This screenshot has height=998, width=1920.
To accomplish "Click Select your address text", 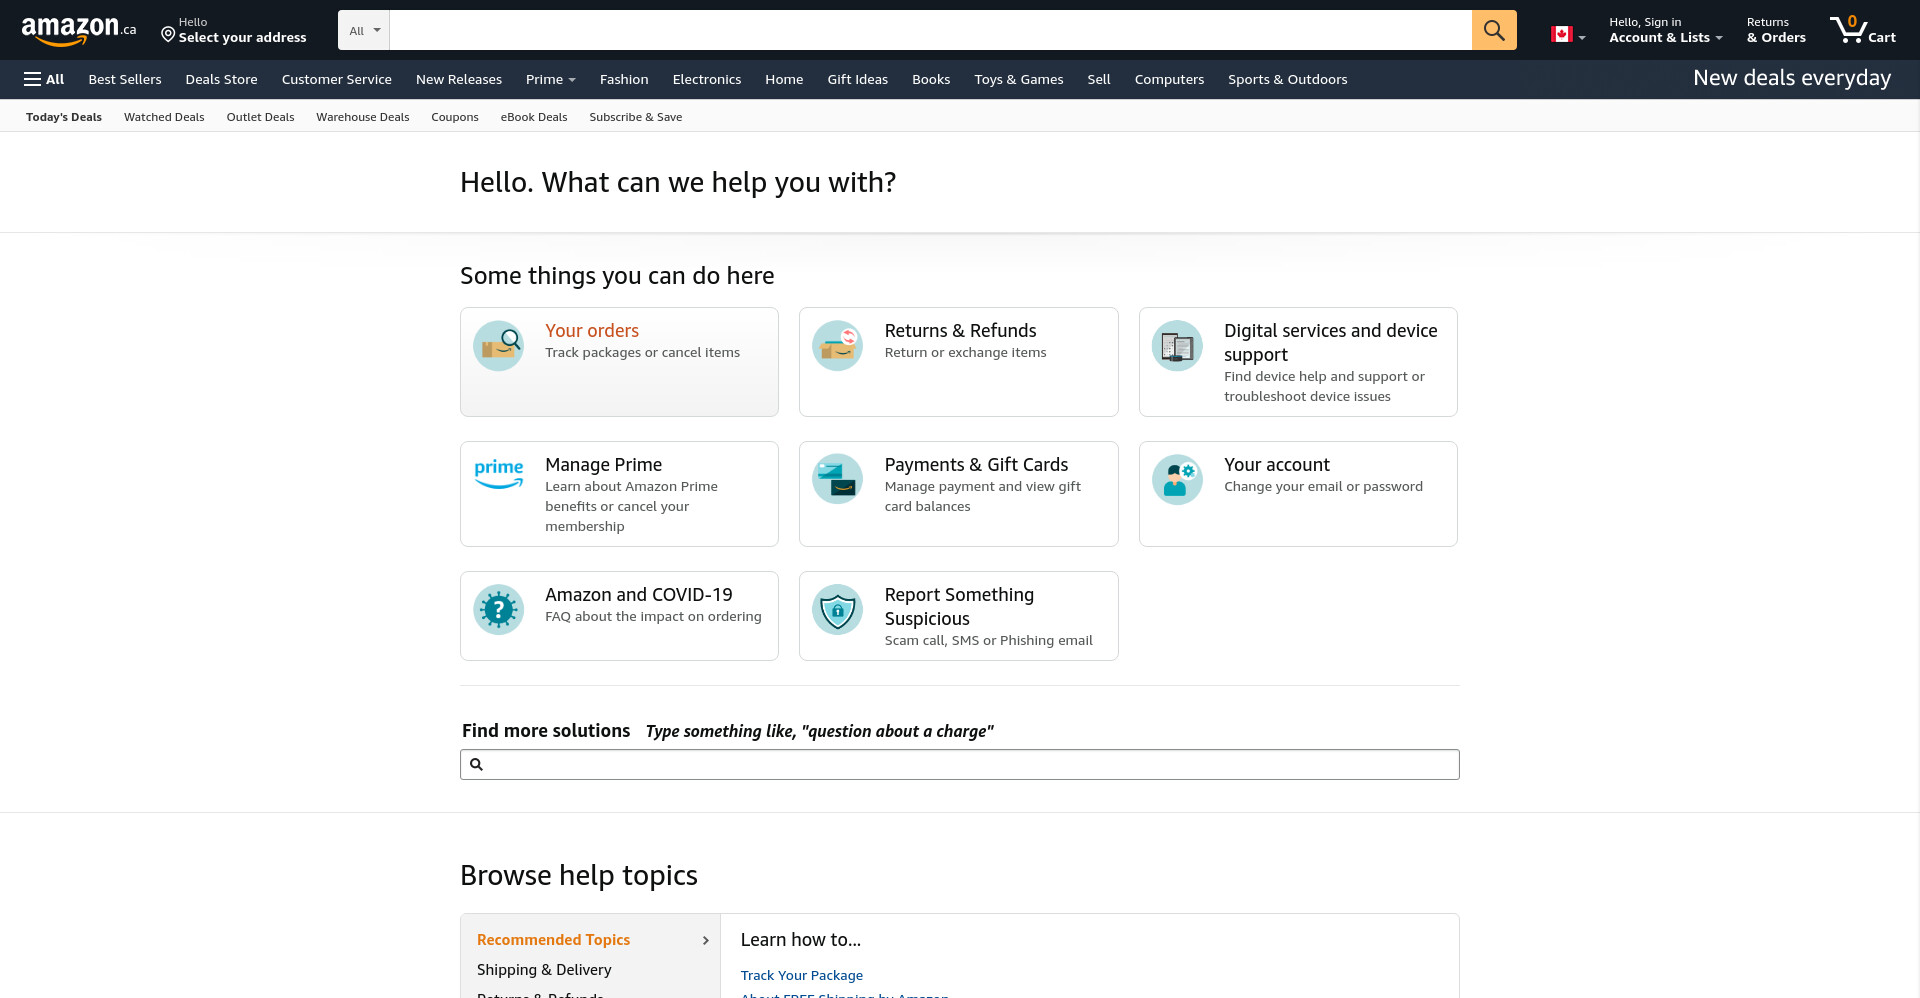I will (243, 38).
